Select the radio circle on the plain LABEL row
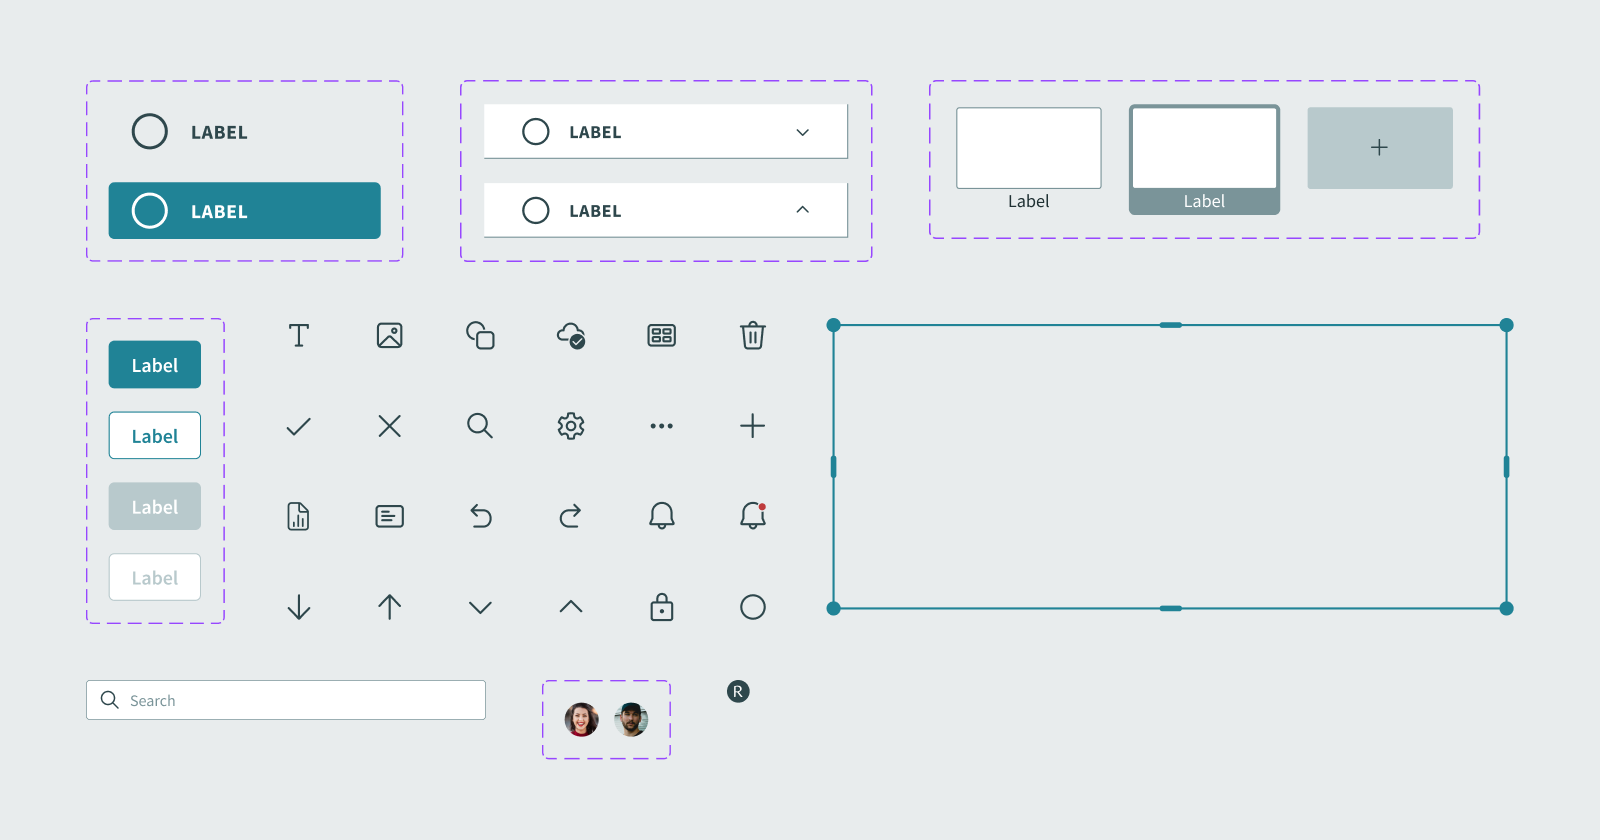 point(150,131)
